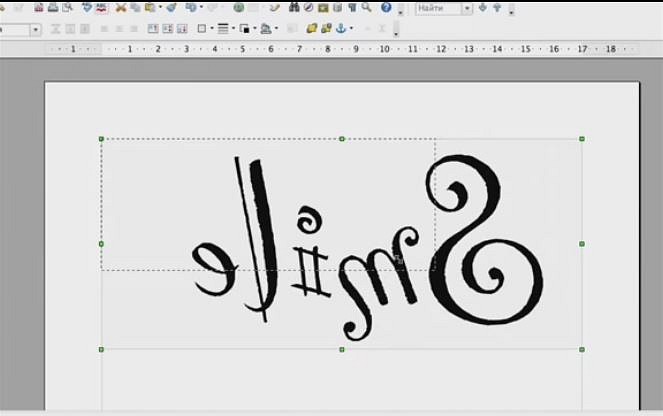This screenshot has height=416, width=663.
Task: Open the style combo box dropdown arrow
Action: coord(36,30)
